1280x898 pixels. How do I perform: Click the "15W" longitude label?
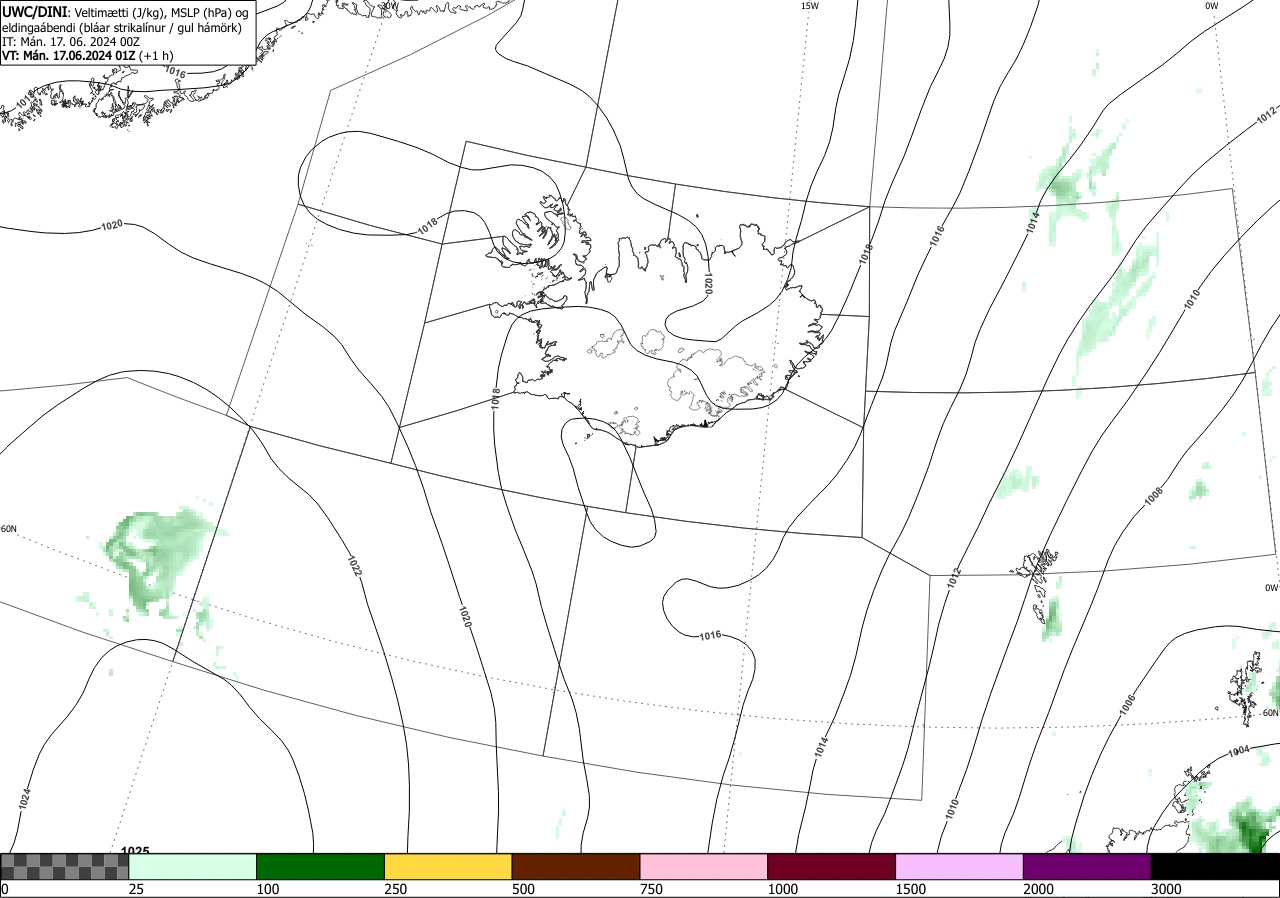point(810,6)
